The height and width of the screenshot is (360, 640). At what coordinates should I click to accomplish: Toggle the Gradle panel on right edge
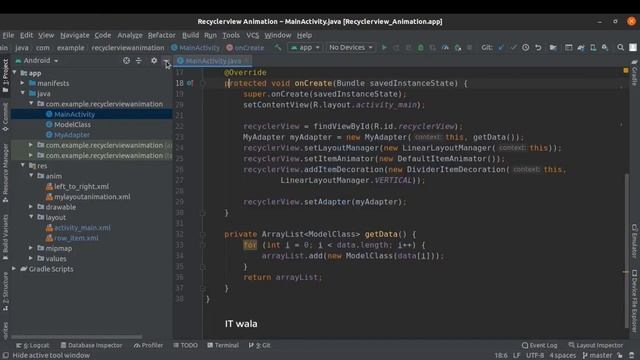coord(635,72)
